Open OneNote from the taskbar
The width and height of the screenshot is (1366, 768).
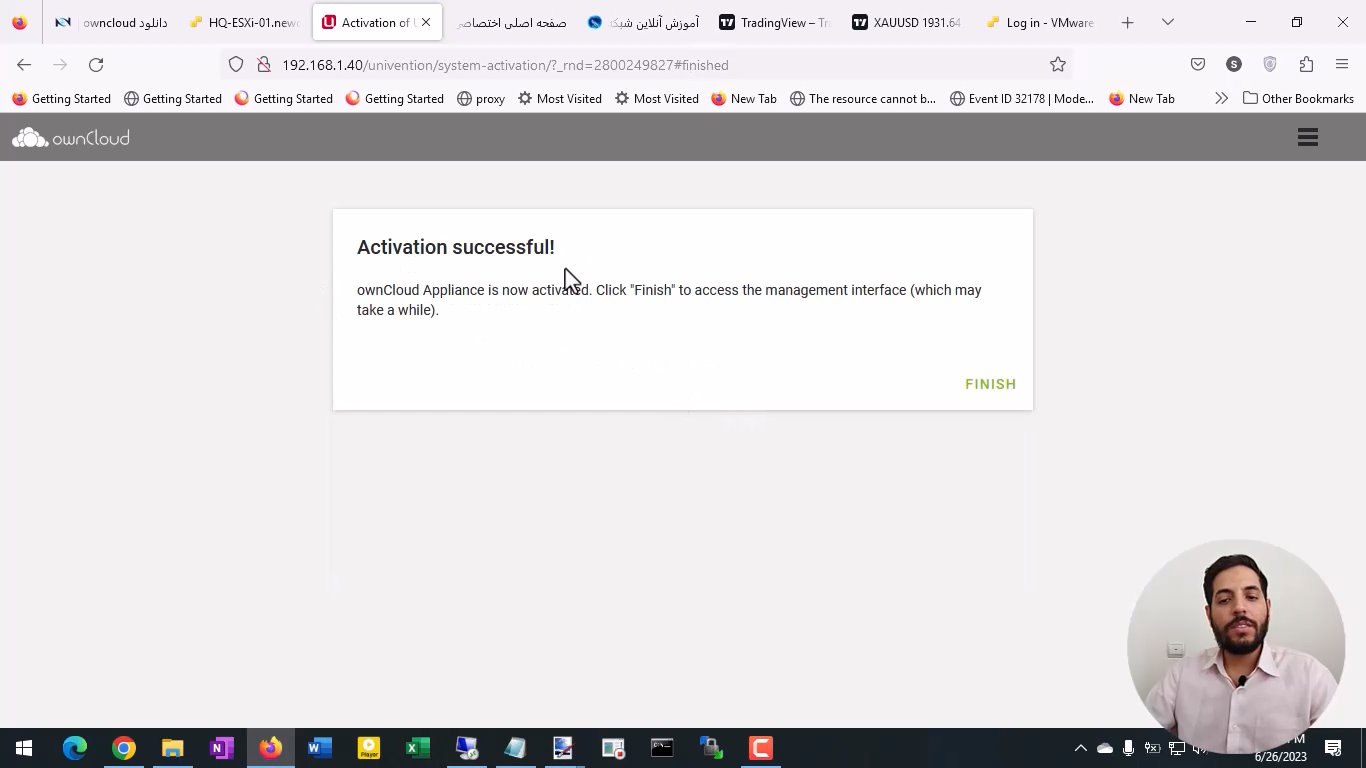click(222, 748)
